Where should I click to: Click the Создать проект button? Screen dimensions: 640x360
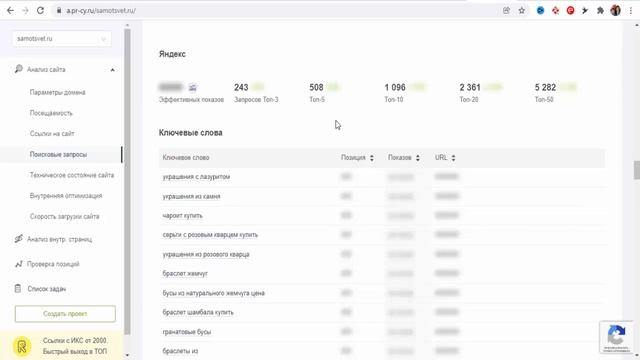click(x=65, y=314)
